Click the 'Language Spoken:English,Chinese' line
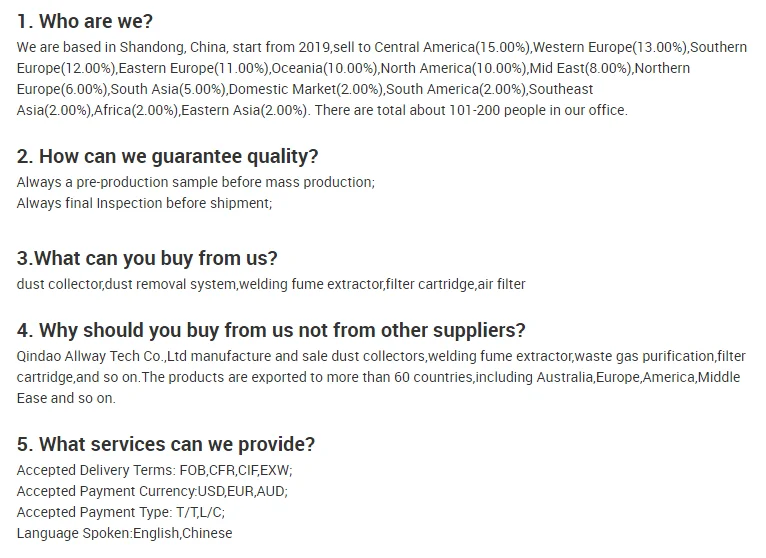The height and width of the screenshot is (558, 766). coord(125,533)
